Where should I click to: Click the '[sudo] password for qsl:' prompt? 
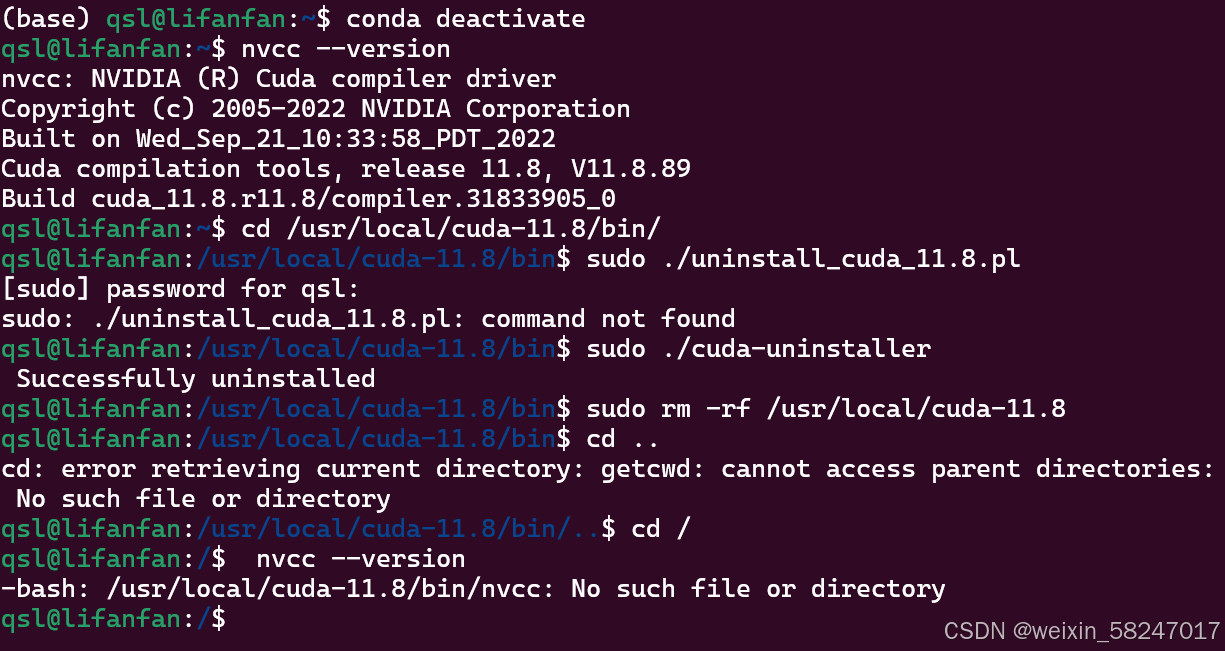(180, 289)
